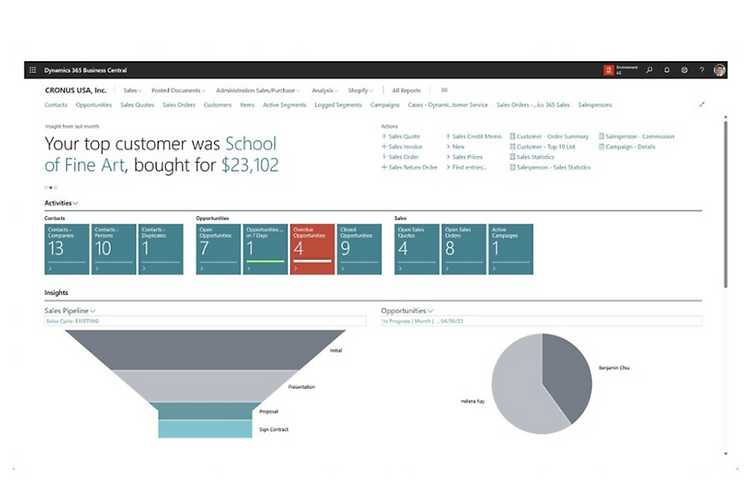Expand Administration Sales/Purchase menu
This screenshot has height=504, width=749.
pos(258,90)
